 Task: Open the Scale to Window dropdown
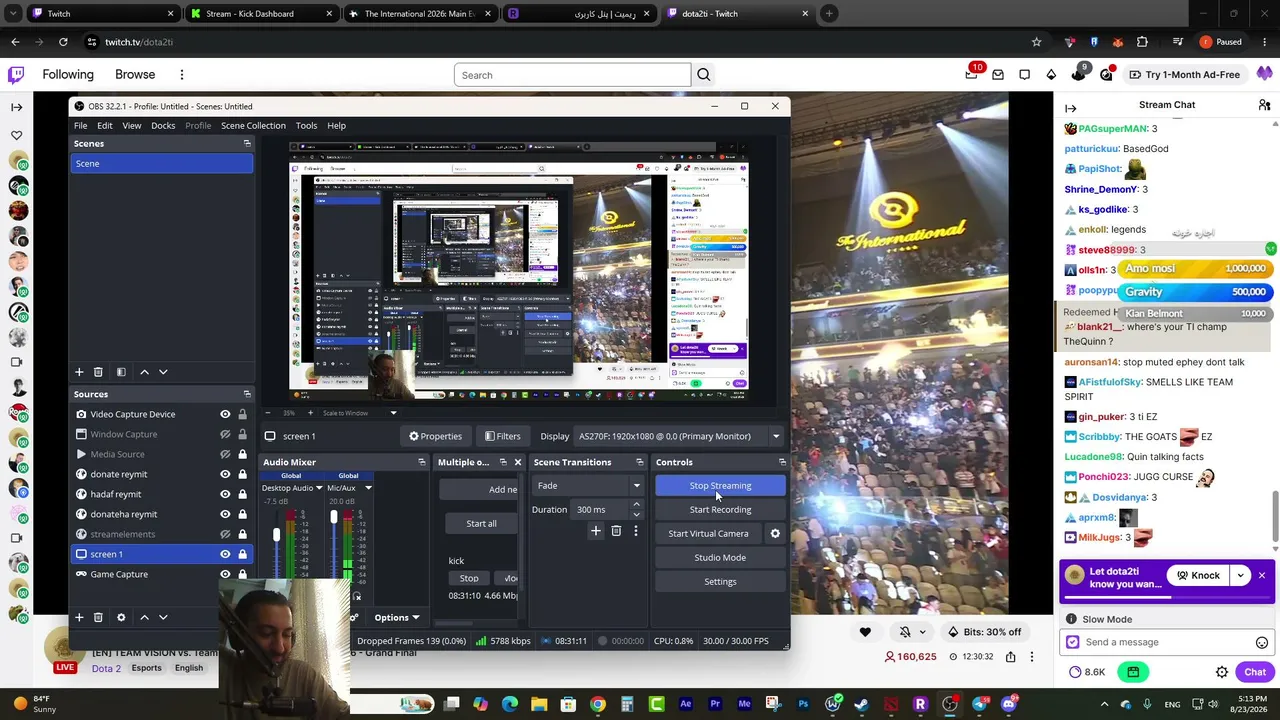click(360, 413)
